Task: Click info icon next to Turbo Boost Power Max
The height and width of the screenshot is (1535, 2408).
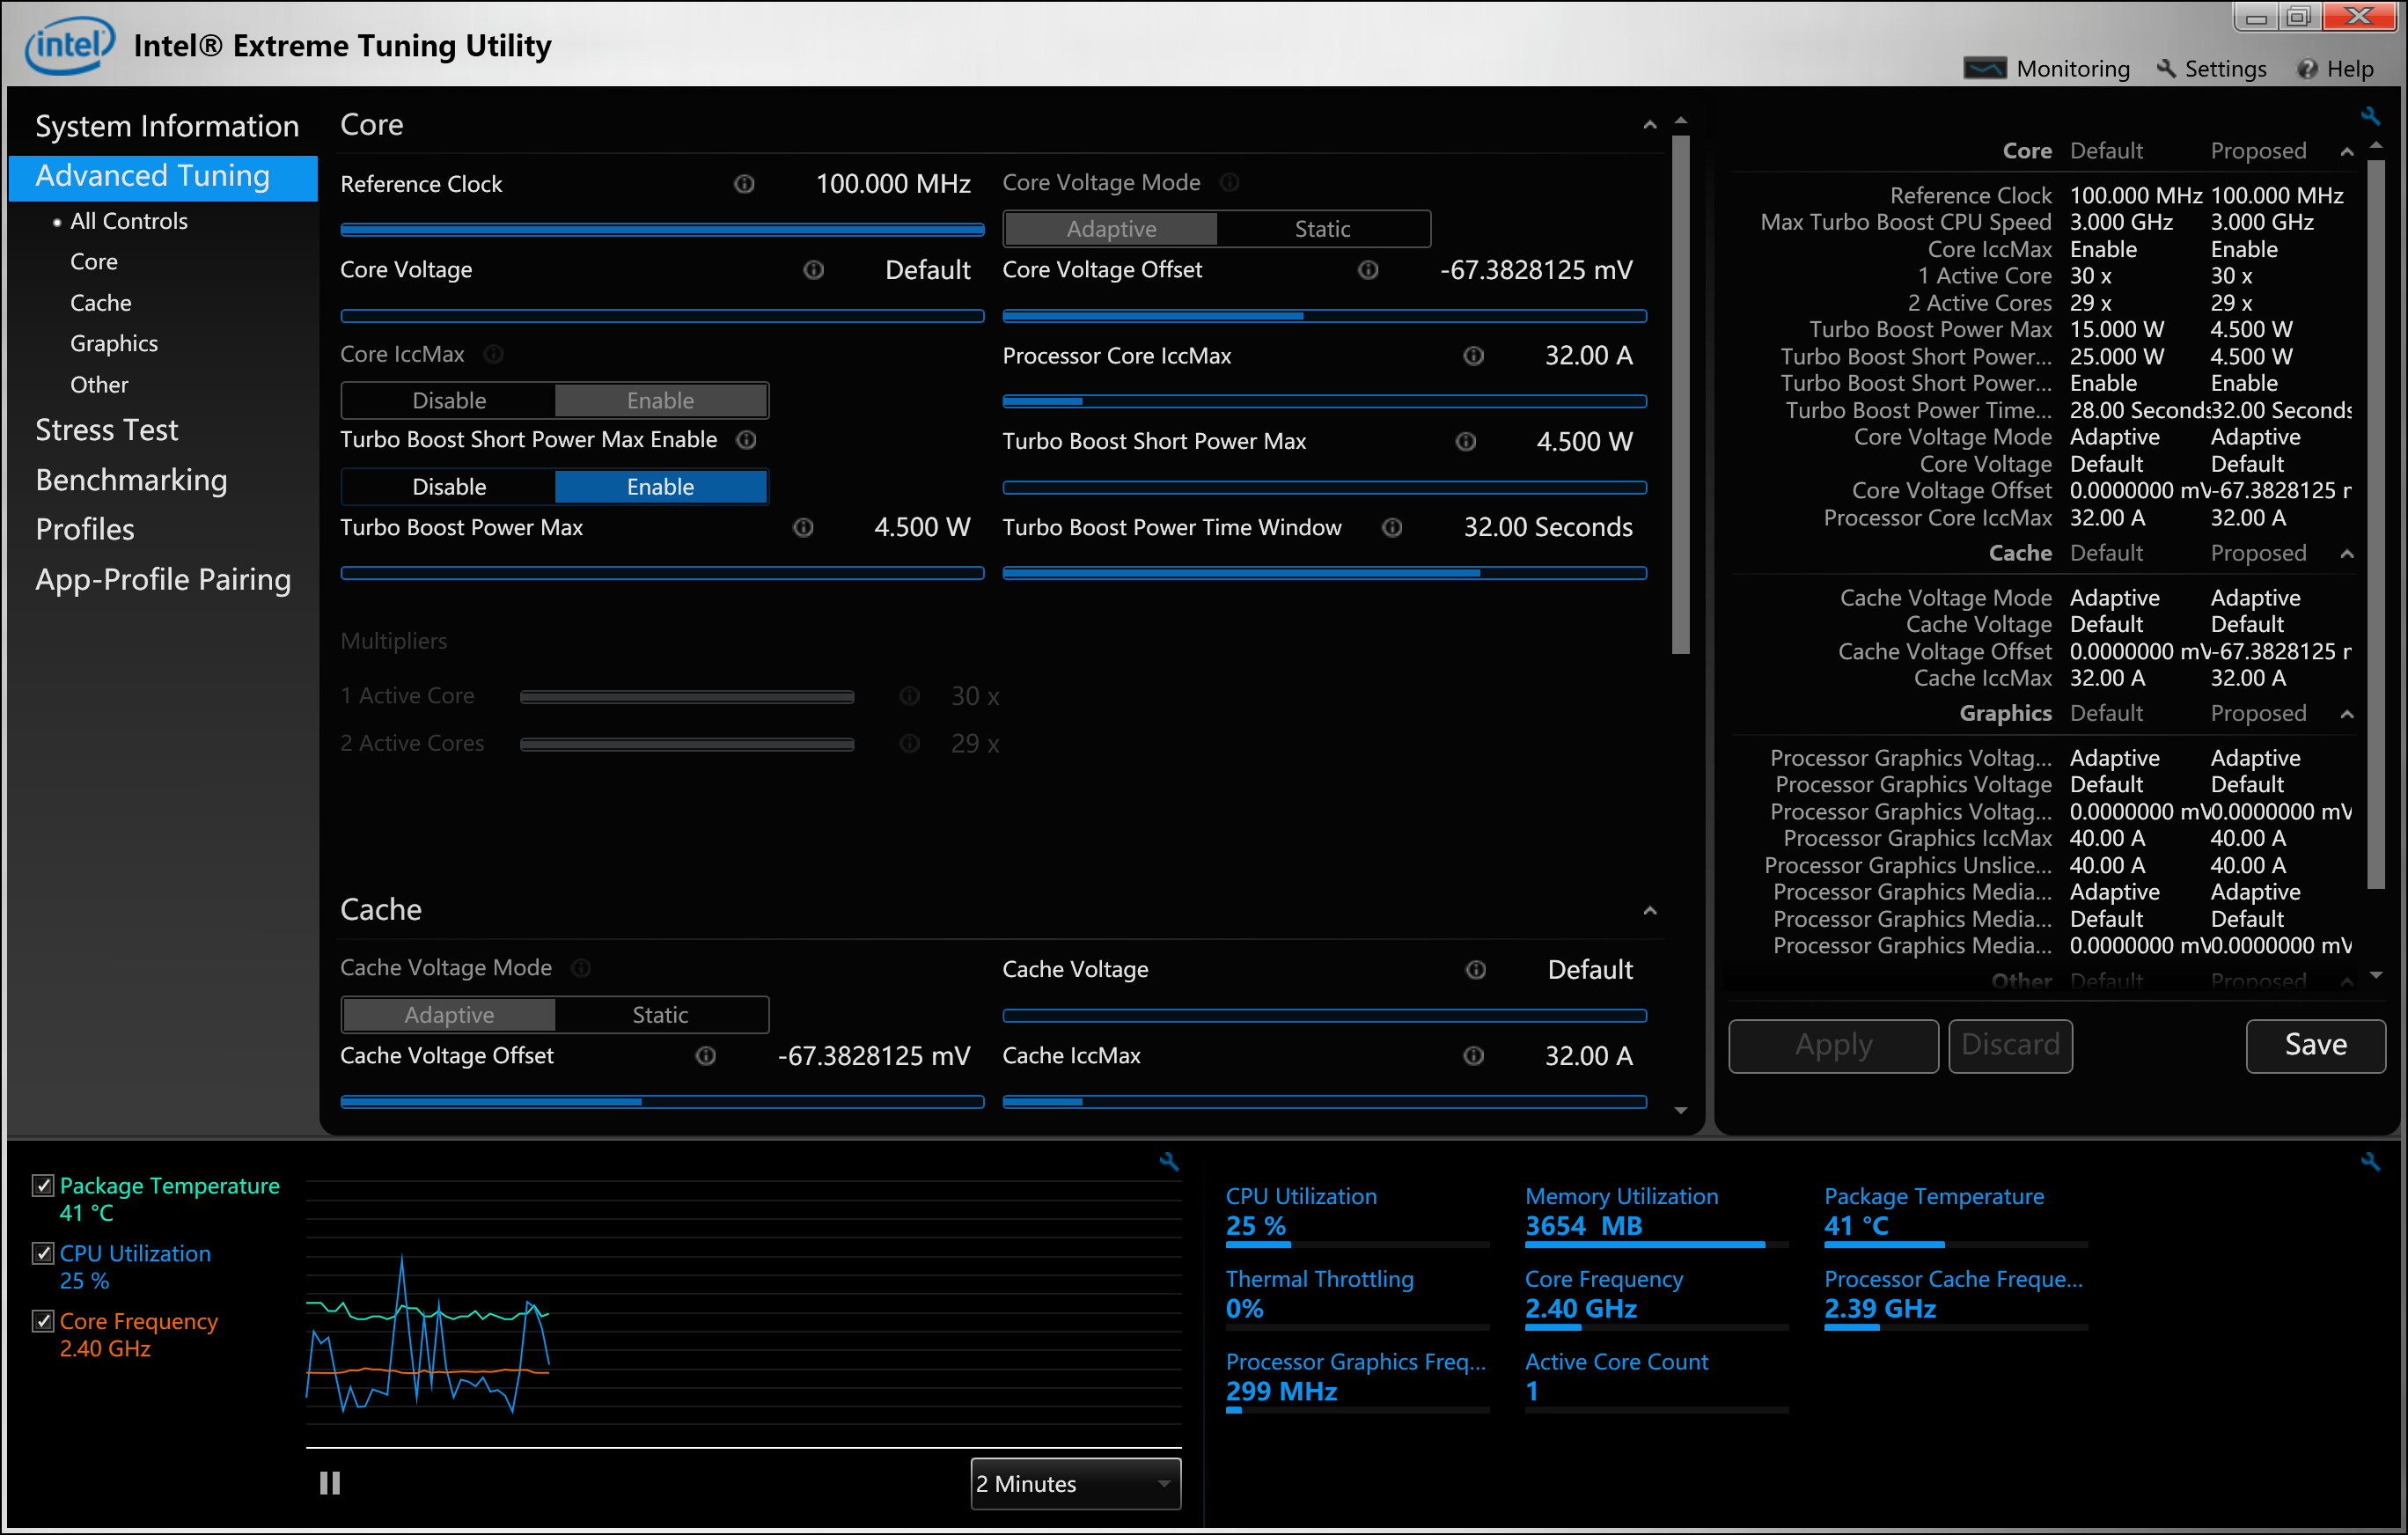Action: pyautogui.click(x=803, y=528)
